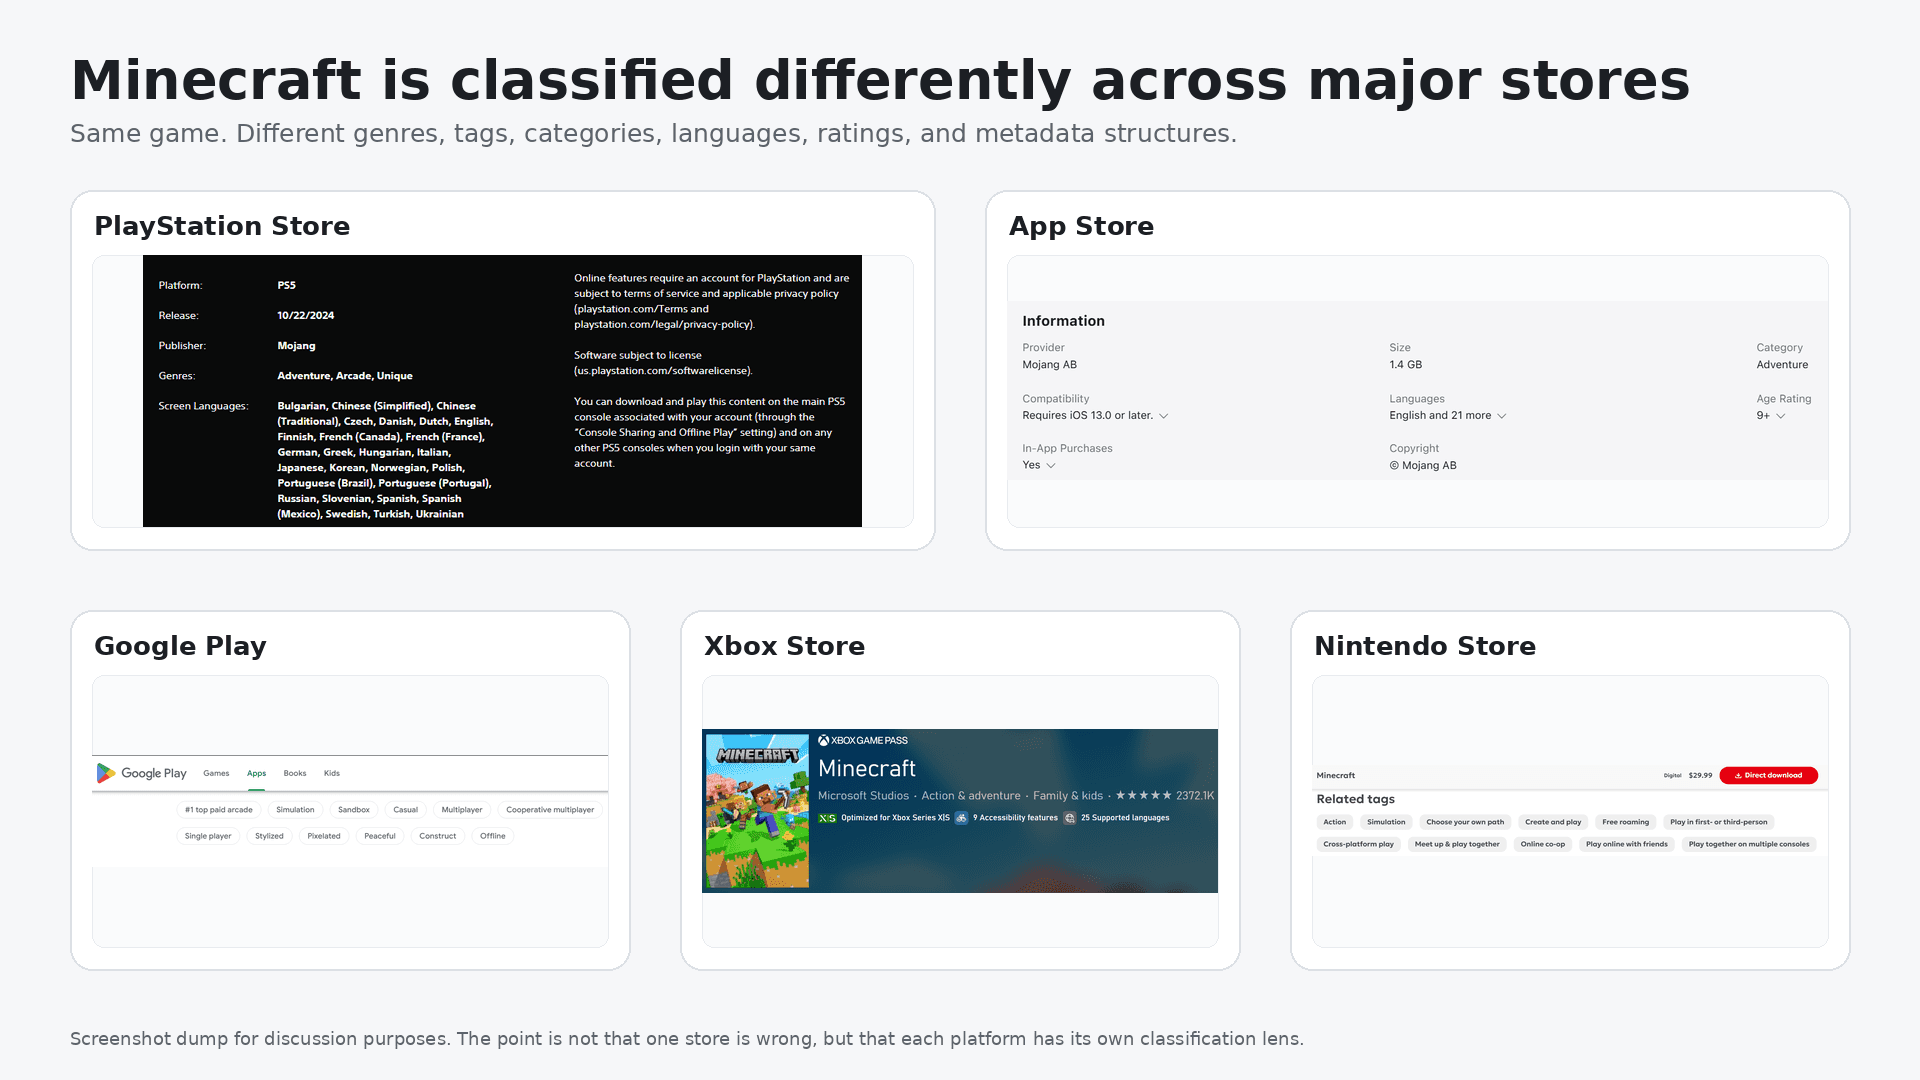Click the Simulation related tag in Nintendo Store
Viewport: 1920px width, 1080px height.
tap(1386, 822)
